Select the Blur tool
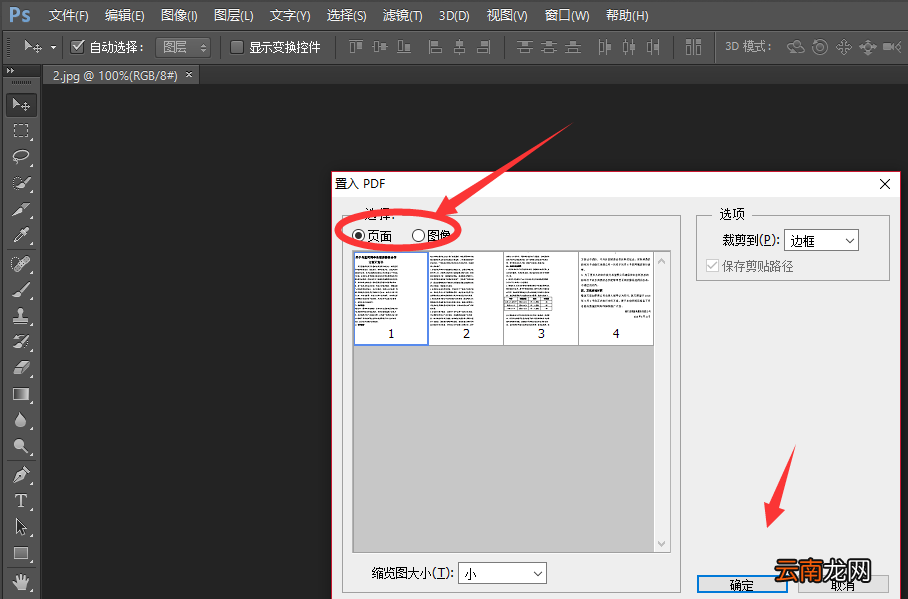Image resolution: width=908 pixels, height=599 pixels. pos(21,420)
